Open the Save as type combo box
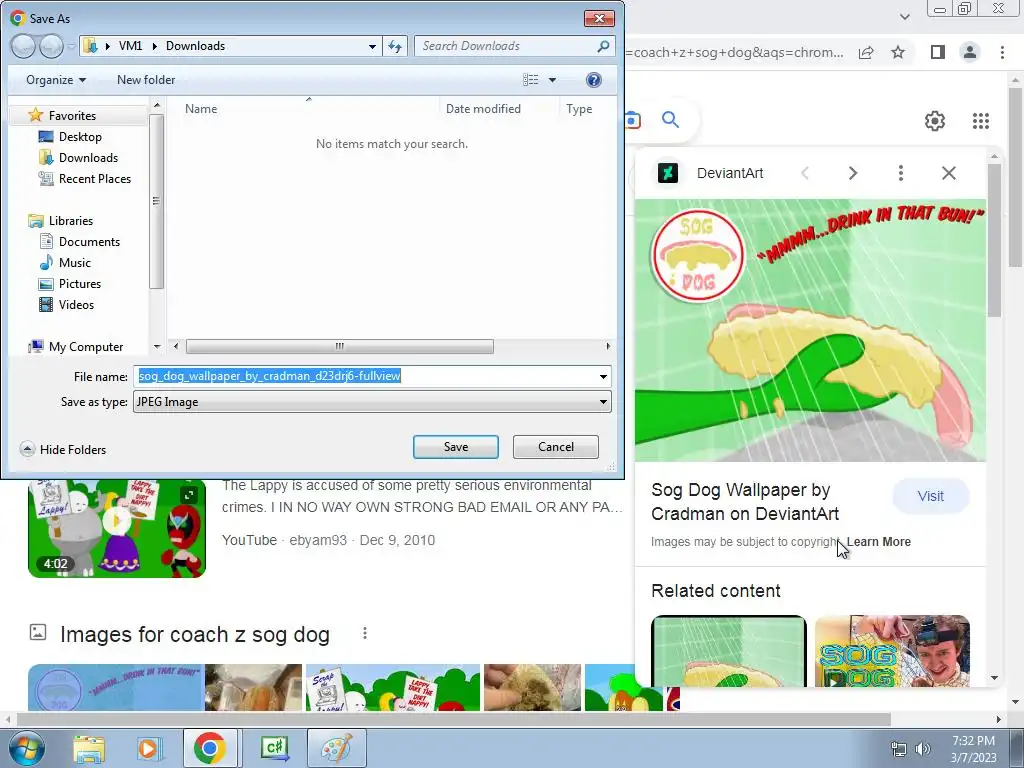Screen dimensions: 1024x768 [x=372, y=402]
